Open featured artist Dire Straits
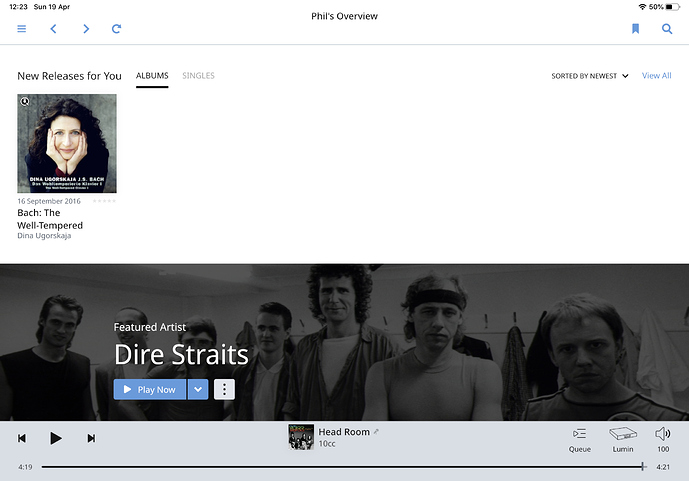Image resolution: width=689 pixels, height=481 pixels. tap(181, 354)
